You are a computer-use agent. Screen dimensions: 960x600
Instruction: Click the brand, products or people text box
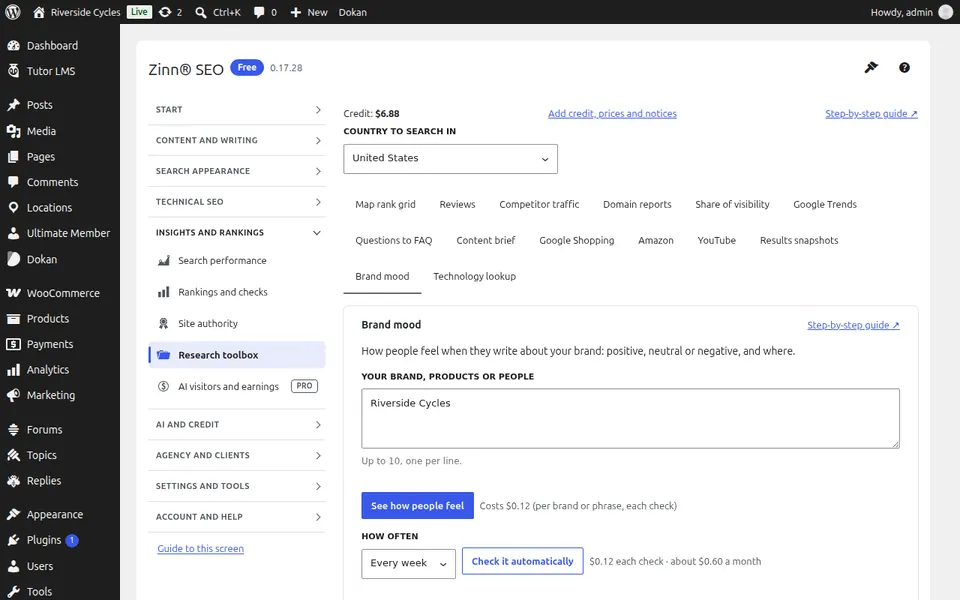(x=631, y=419)
